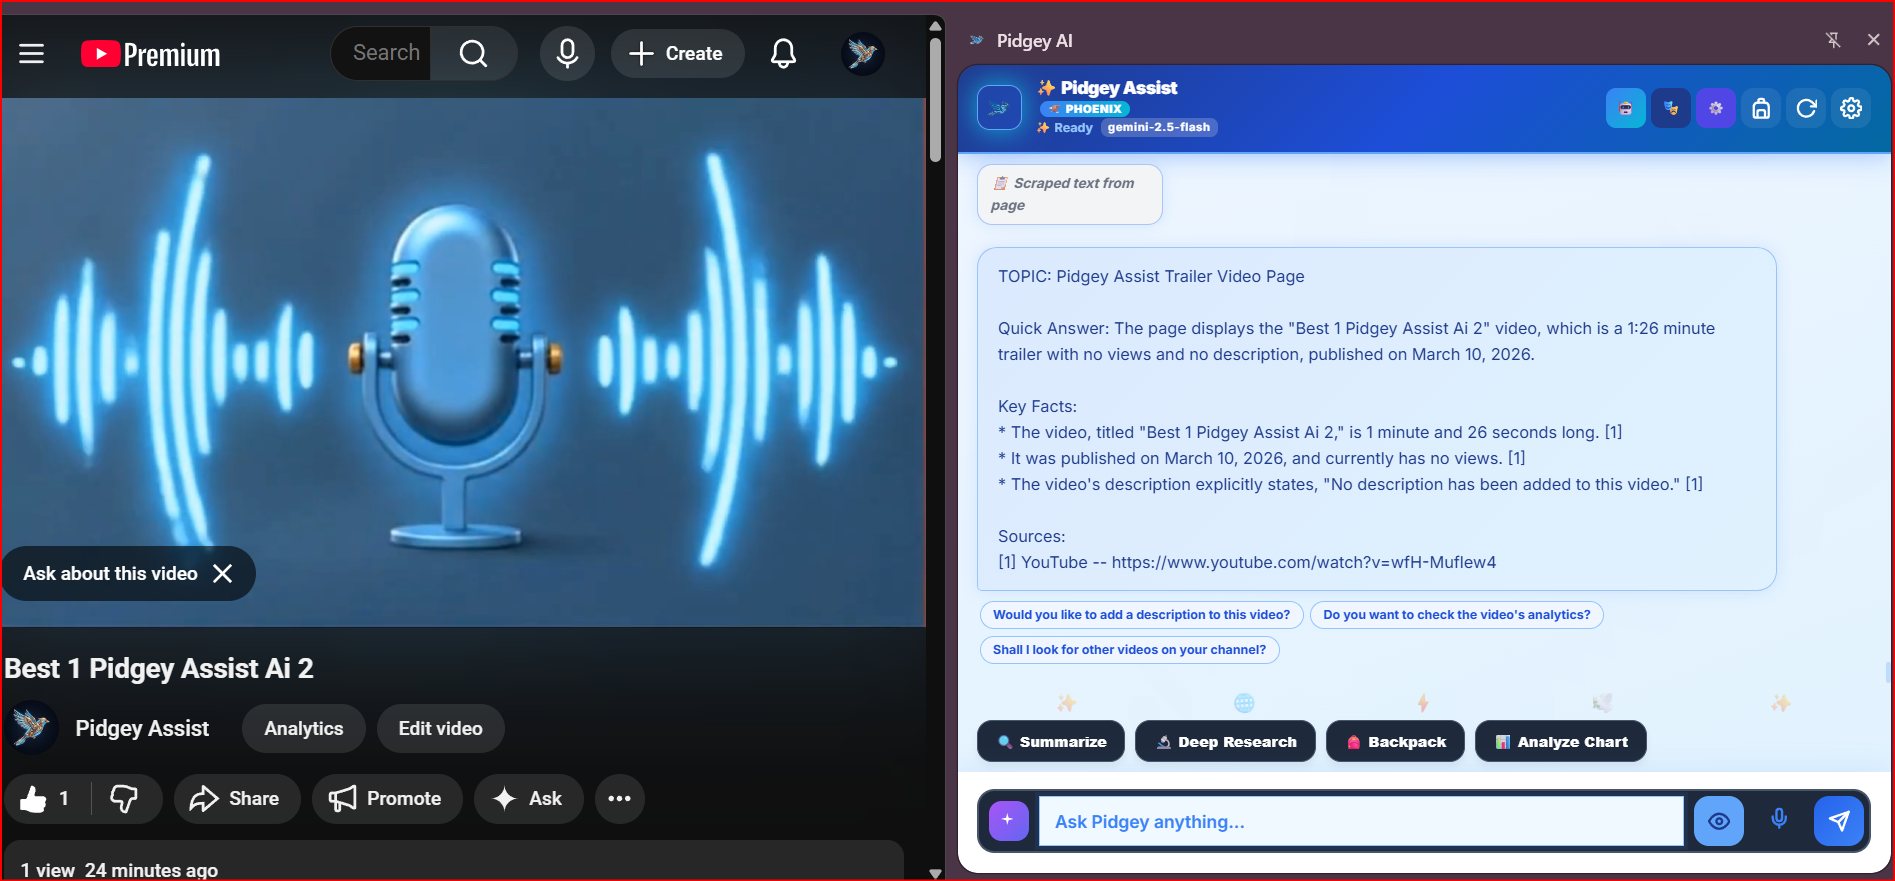Like the video with thumbs up
Viewport: 1895px width, 881px height.
[x=47, y=798]
